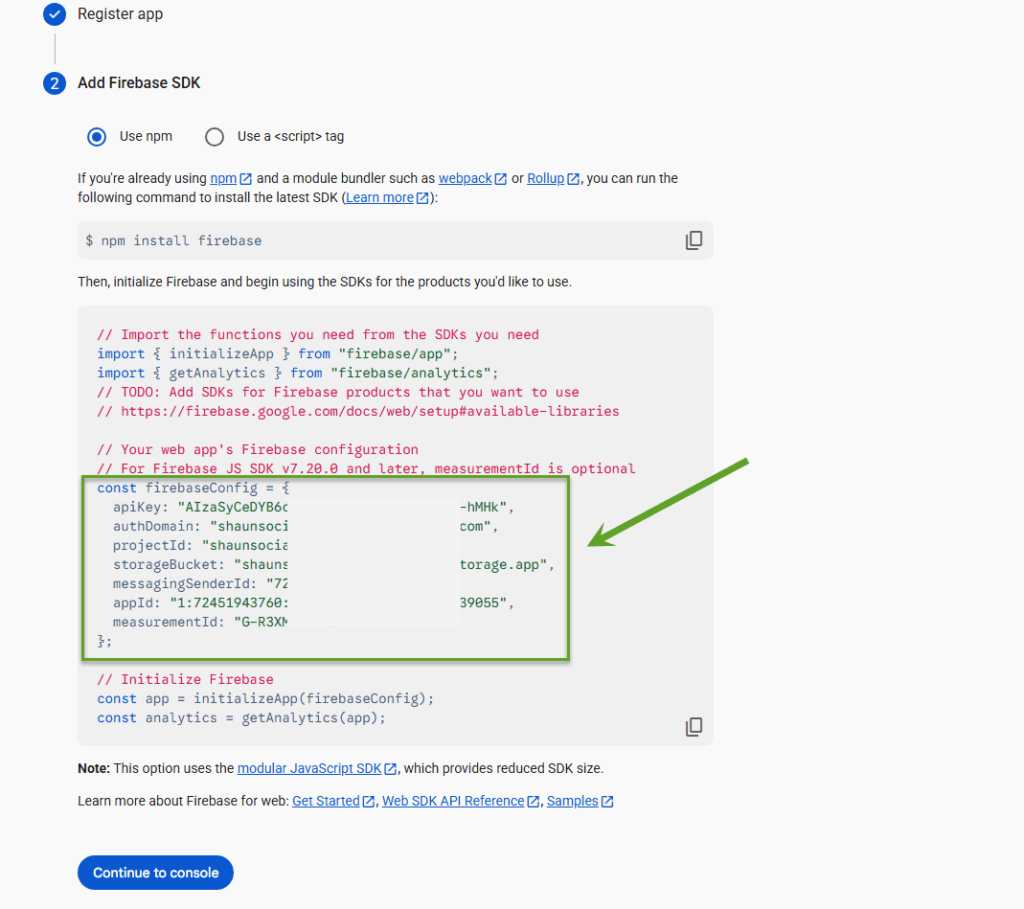Copy the npm install firebase command

(693, 240)
